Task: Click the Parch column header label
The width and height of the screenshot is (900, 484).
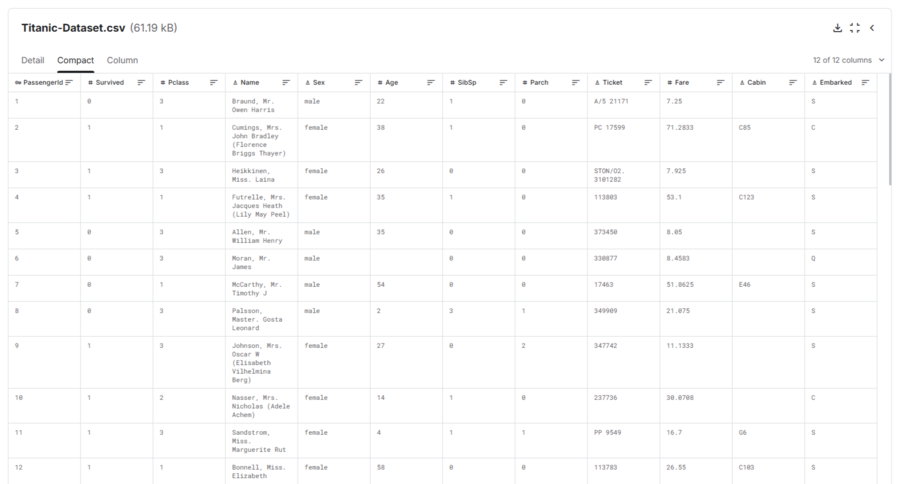Action: tap(539, 83)
